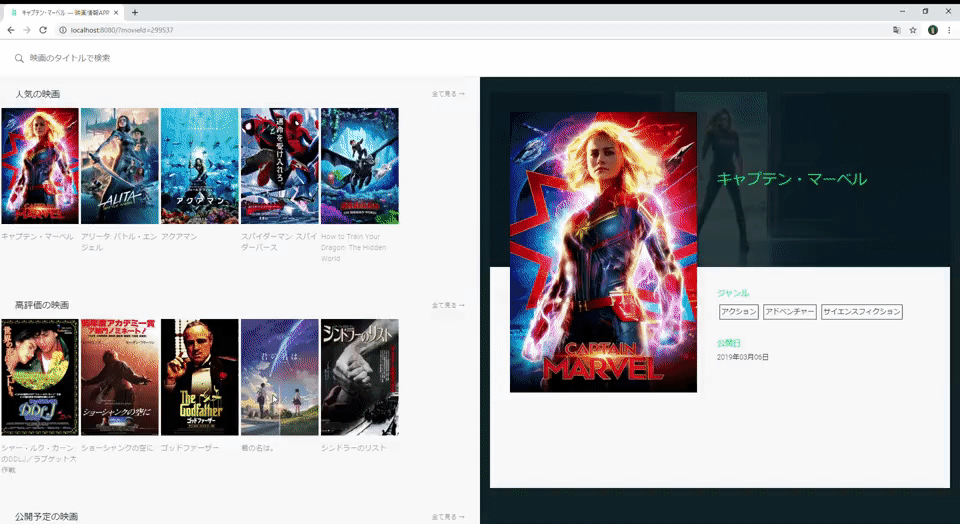The height and width of the screenshot is (524, 960).
Task: Click the 君の名は。 title text
Action: tap(257, 448)
